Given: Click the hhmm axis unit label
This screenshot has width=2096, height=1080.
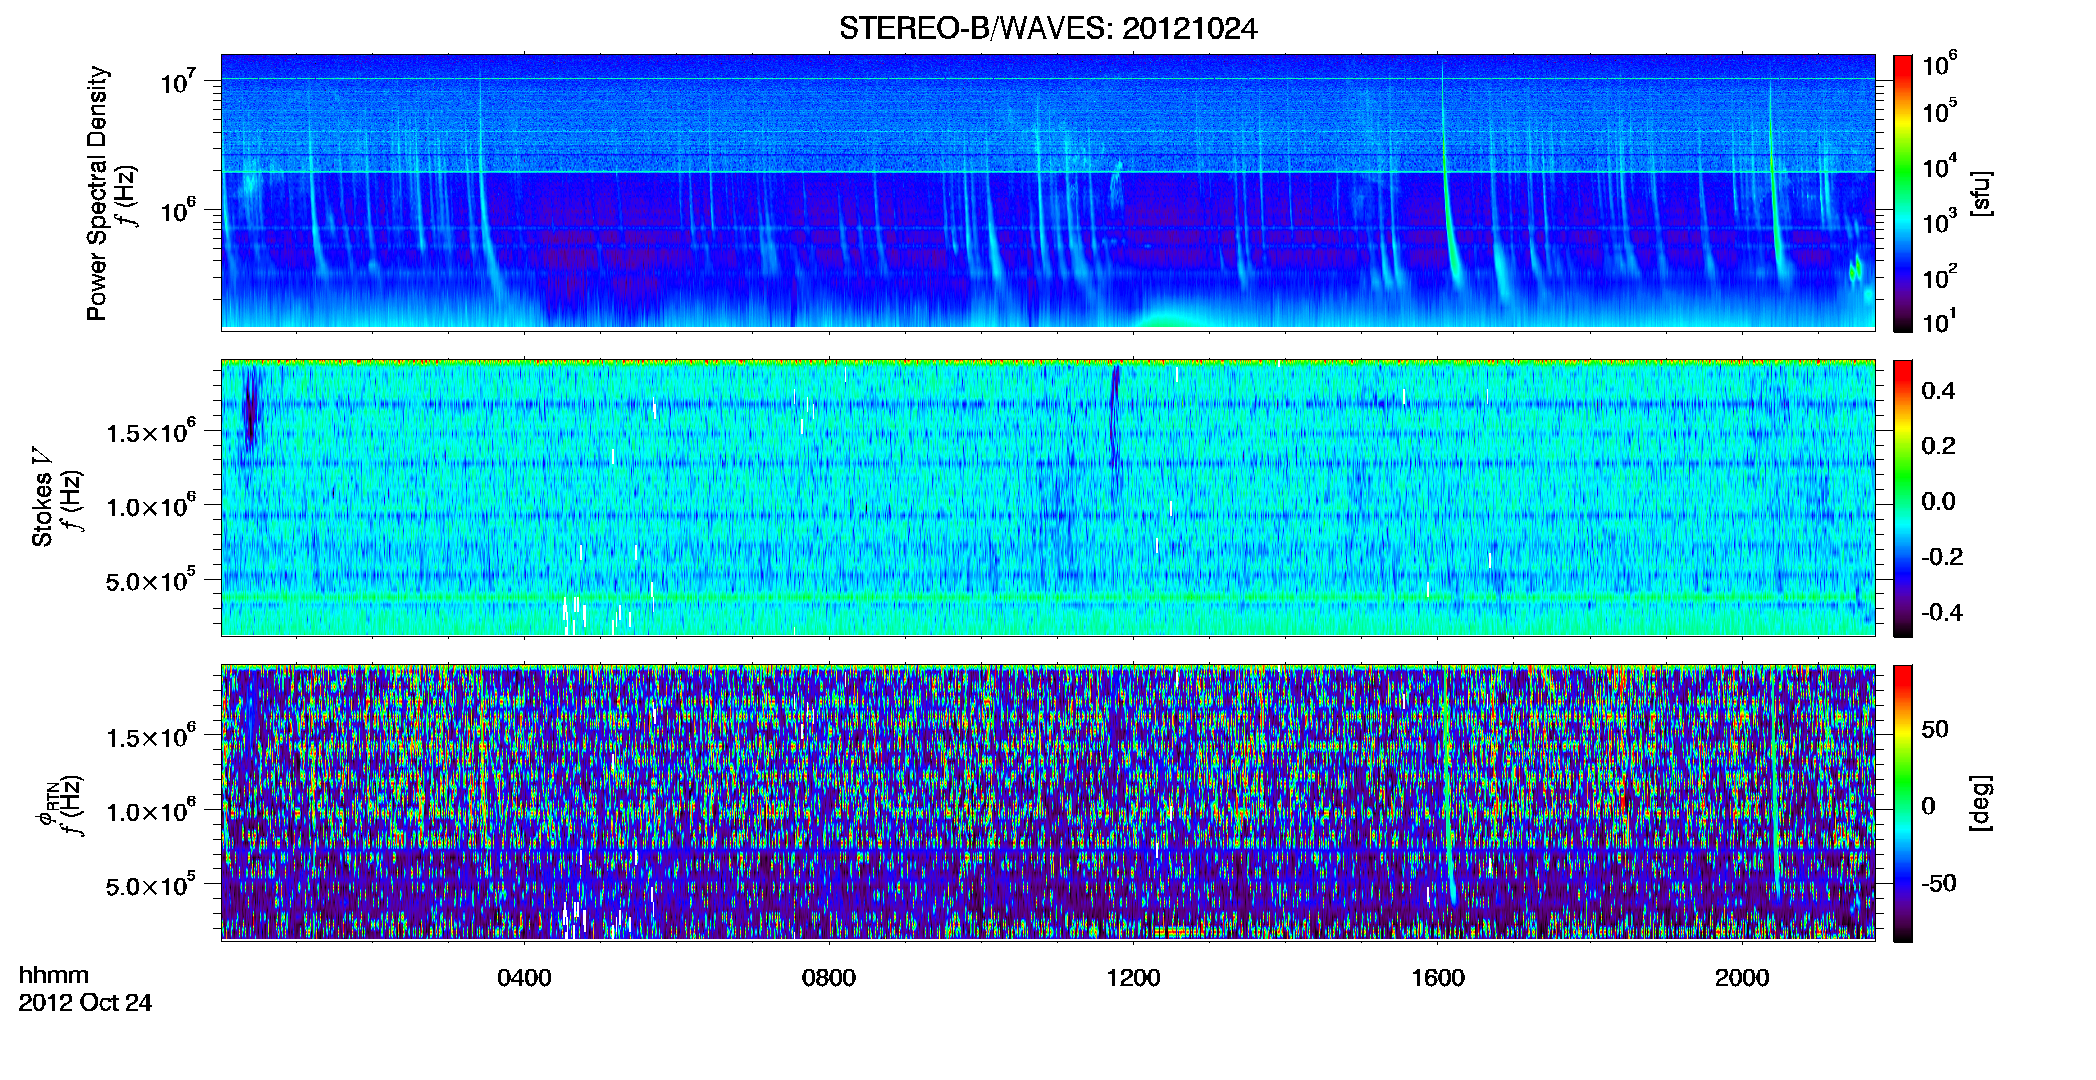Looking at the screenshot, I should [x=54, y=975].
